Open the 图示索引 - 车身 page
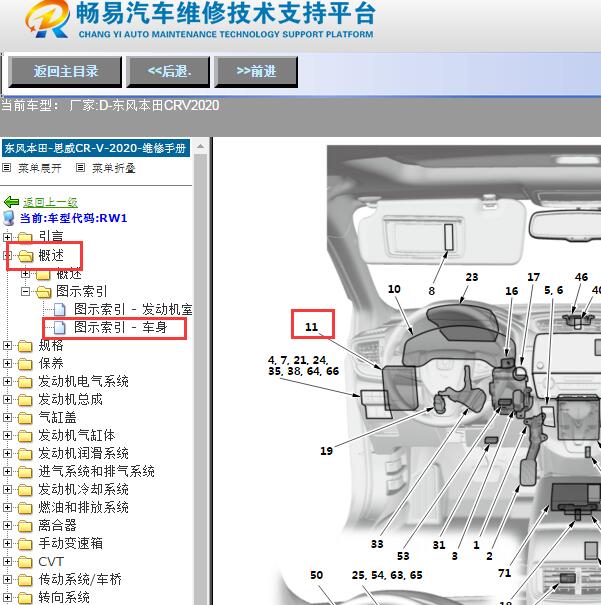The width and height of the screenshot is (601, 605). [x=120, y=328]
